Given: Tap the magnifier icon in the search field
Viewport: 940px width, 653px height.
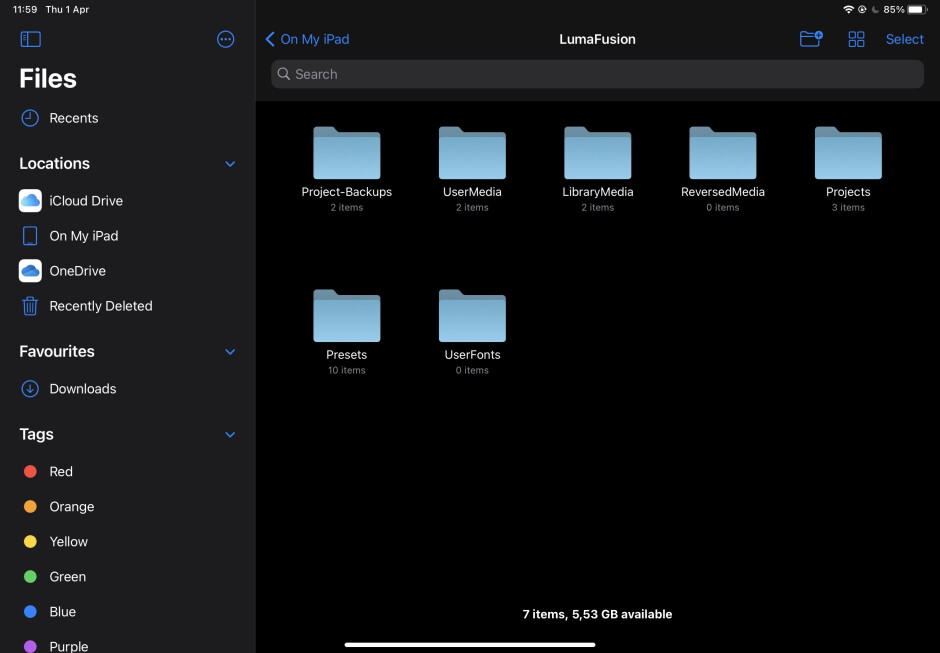Looking at the screenshot, I should point(284,74).
